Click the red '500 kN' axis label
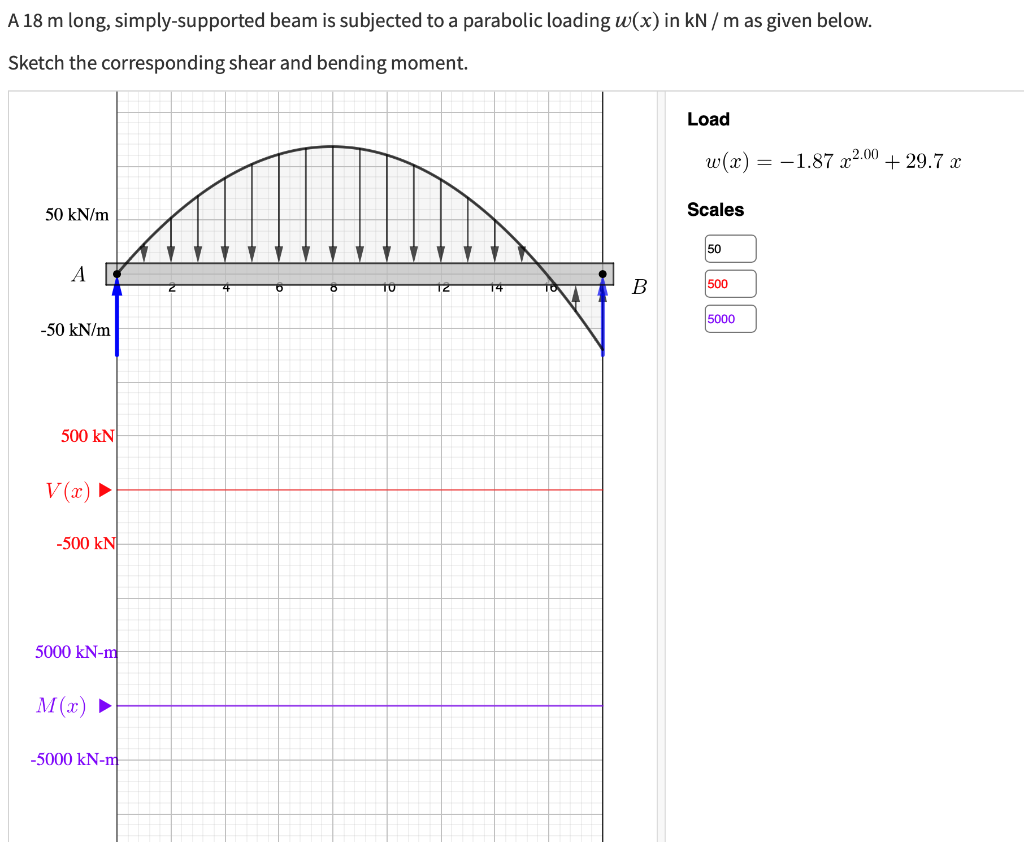The image size is (1024, 842). [x=88, y=436]
